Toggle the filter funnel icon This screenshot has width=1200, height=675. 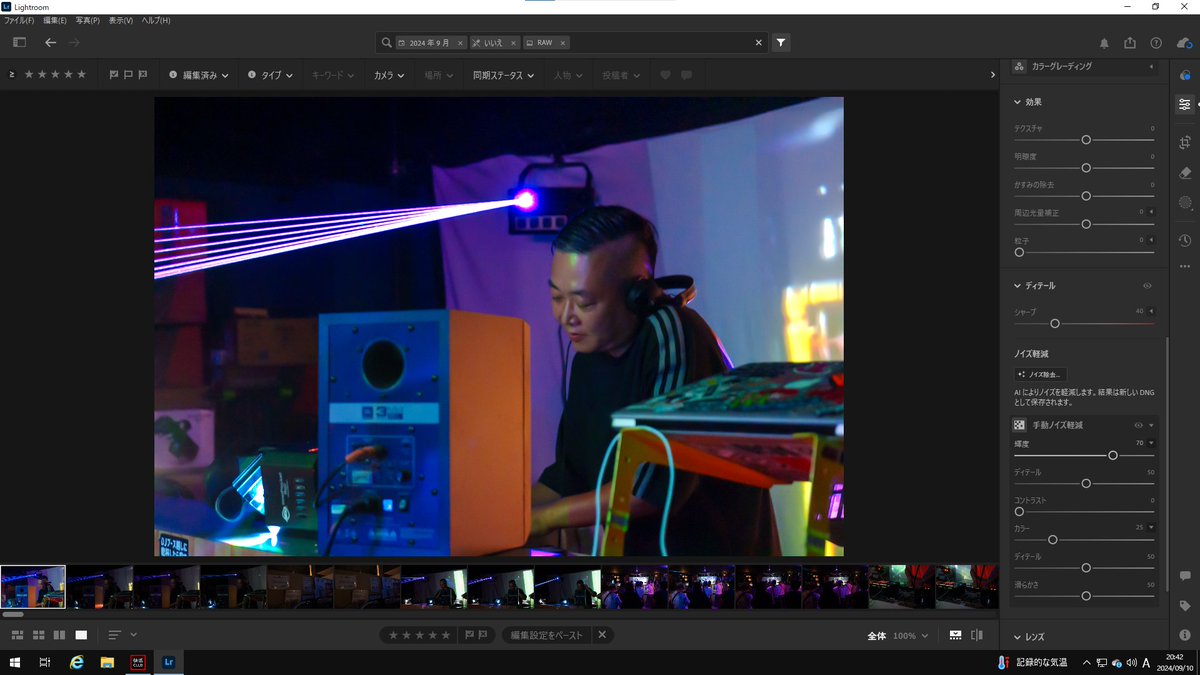point(781,42)
